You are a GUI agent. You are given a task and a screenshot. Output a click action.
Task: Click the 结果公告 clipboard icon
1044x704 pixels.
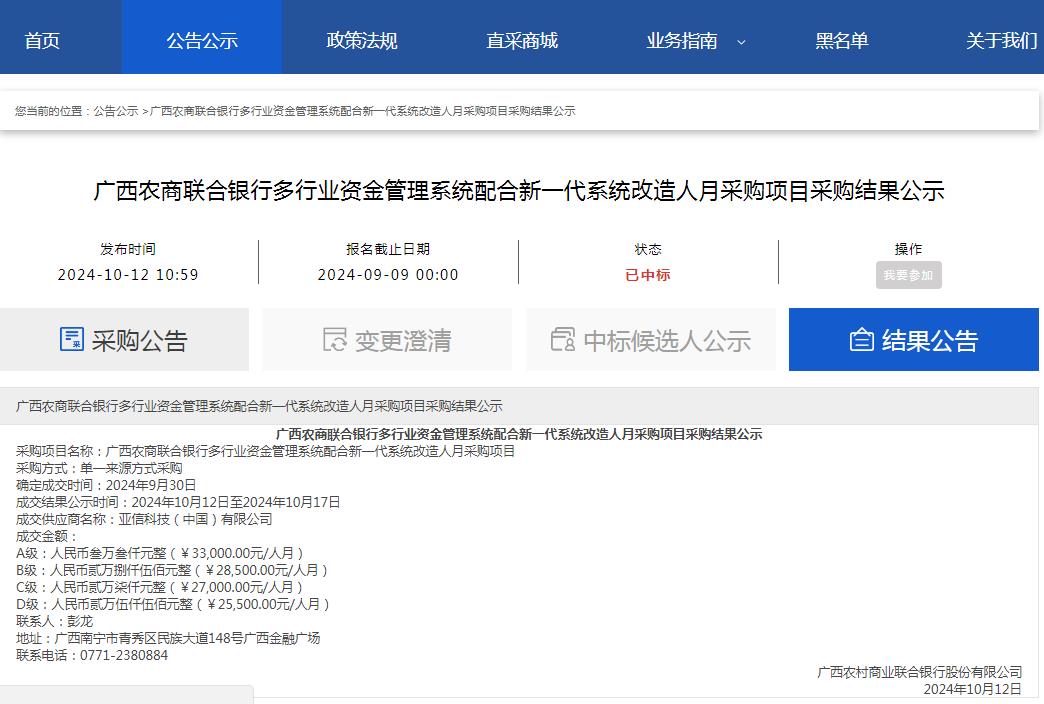[862, 340]
